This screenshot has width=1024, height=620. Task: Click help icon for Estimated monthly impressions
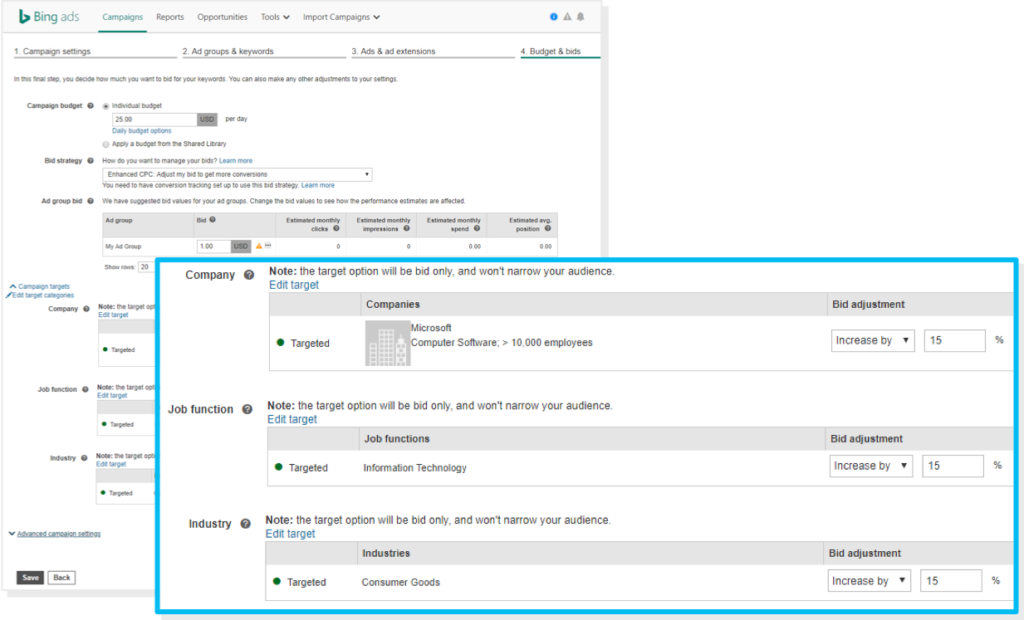coord(406,229)
